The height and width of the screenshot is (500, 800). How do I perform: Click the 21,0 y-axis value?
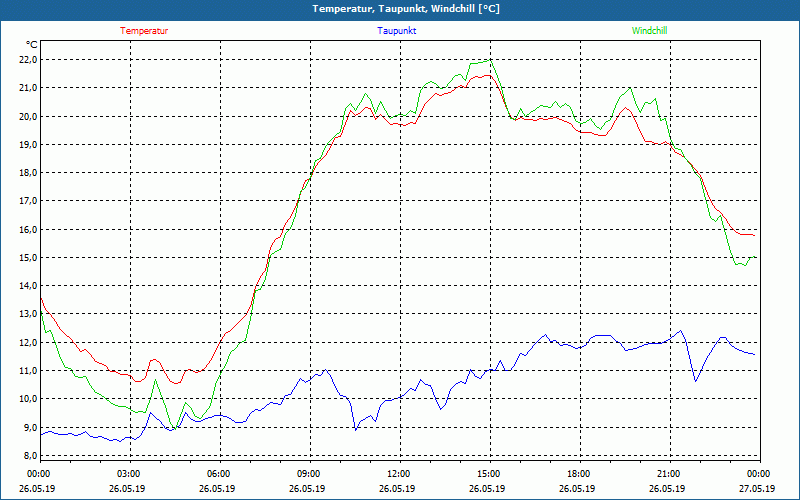tap(29, 88)
